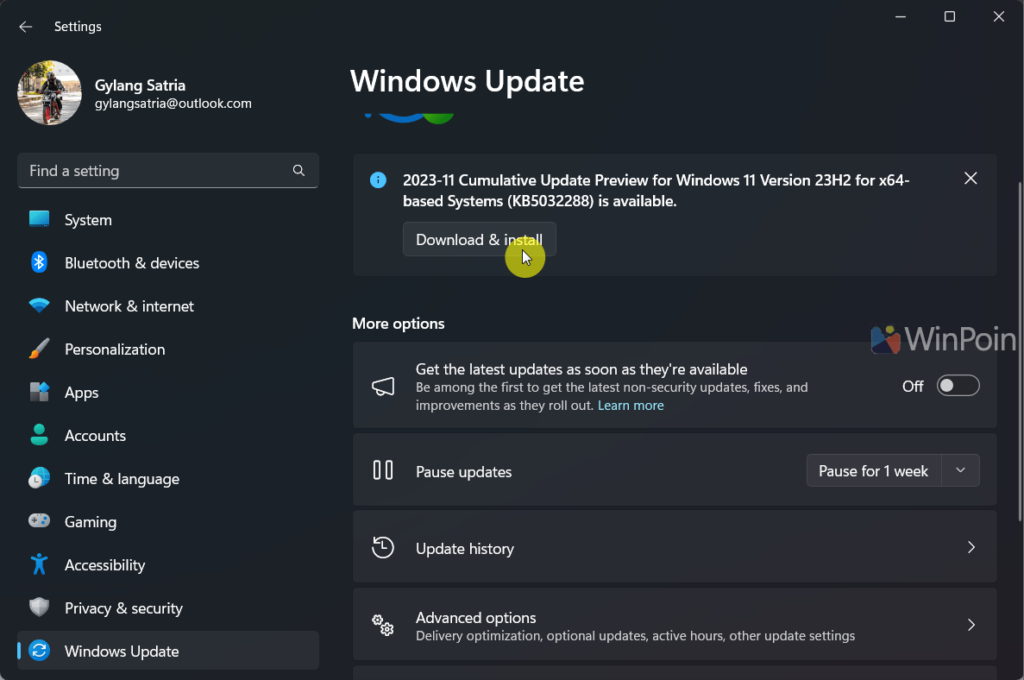Go to Accounts settings page

coord(95,436)
